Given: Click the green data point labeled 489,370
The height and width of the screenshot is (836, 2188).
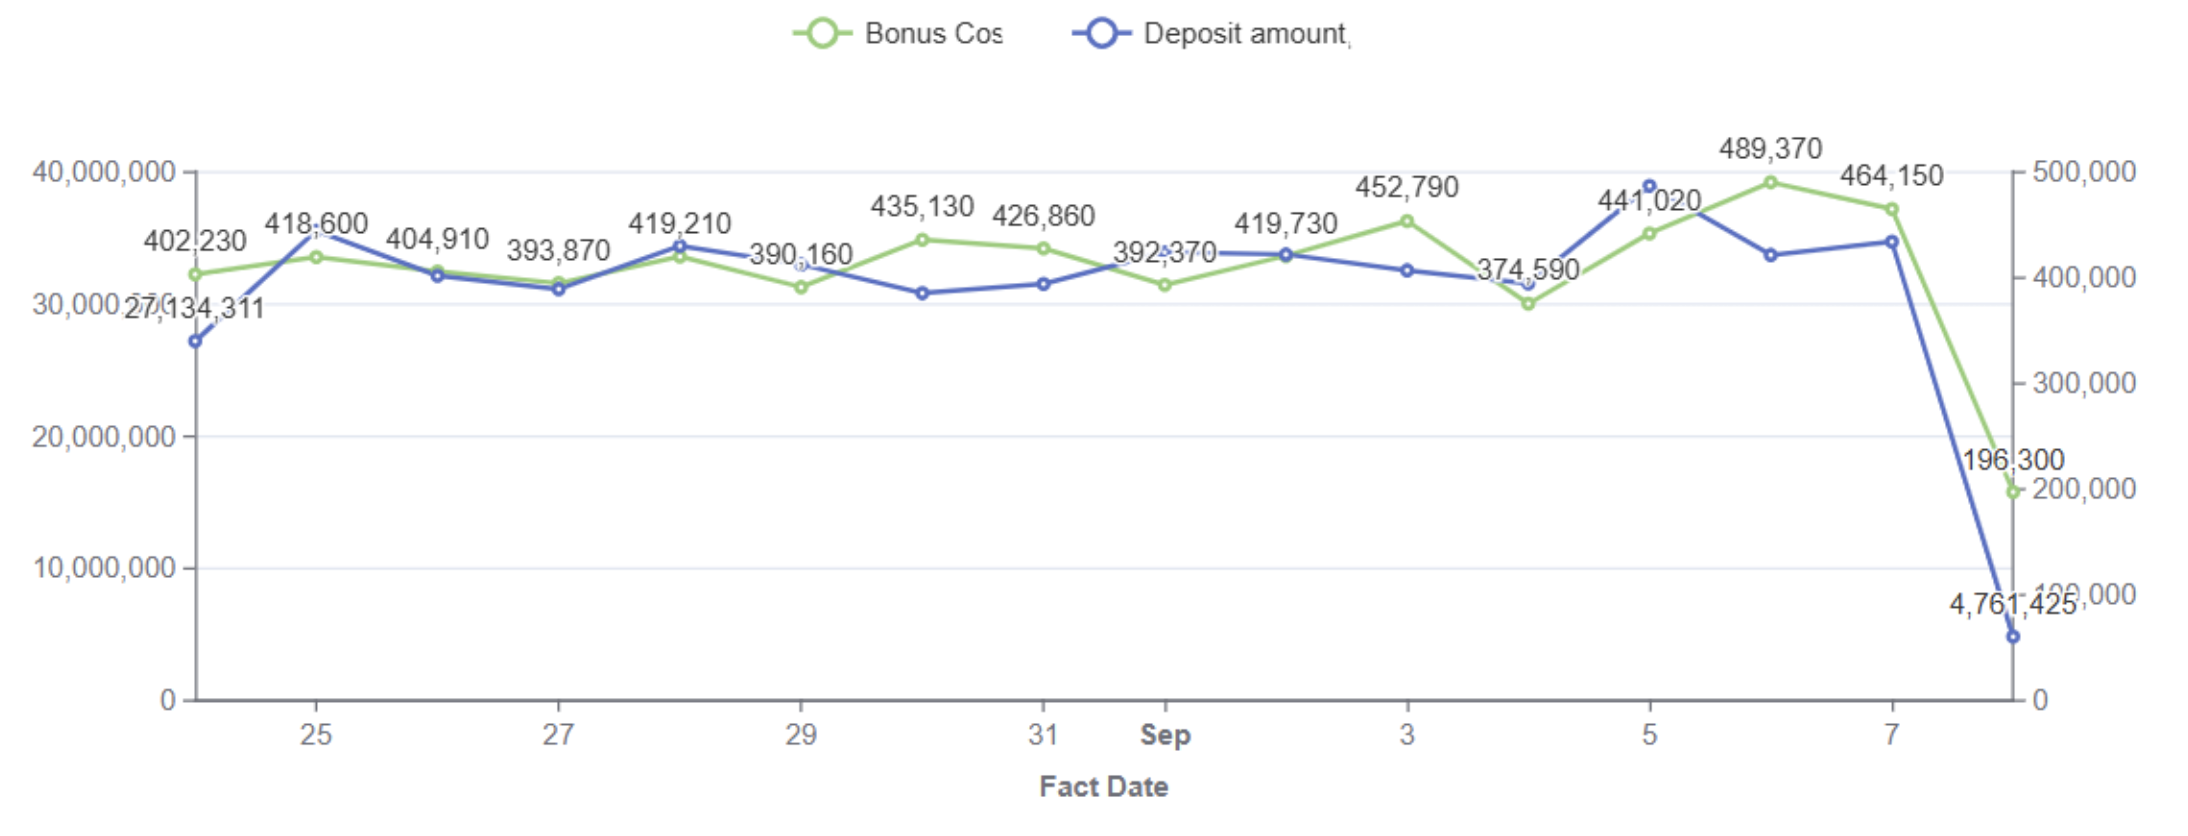Looking at the screenshot, I should click(x=1770, y=183).
